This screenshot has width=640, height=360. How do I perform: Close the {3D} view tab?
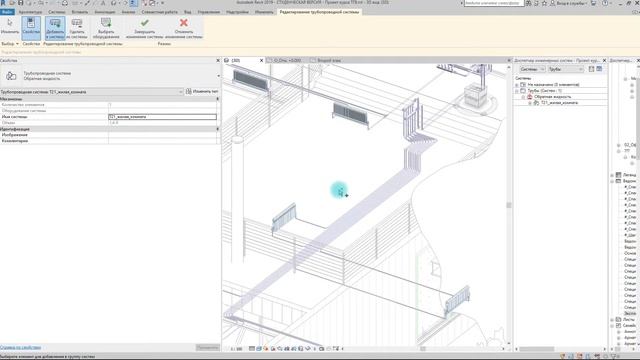(262, 60)
